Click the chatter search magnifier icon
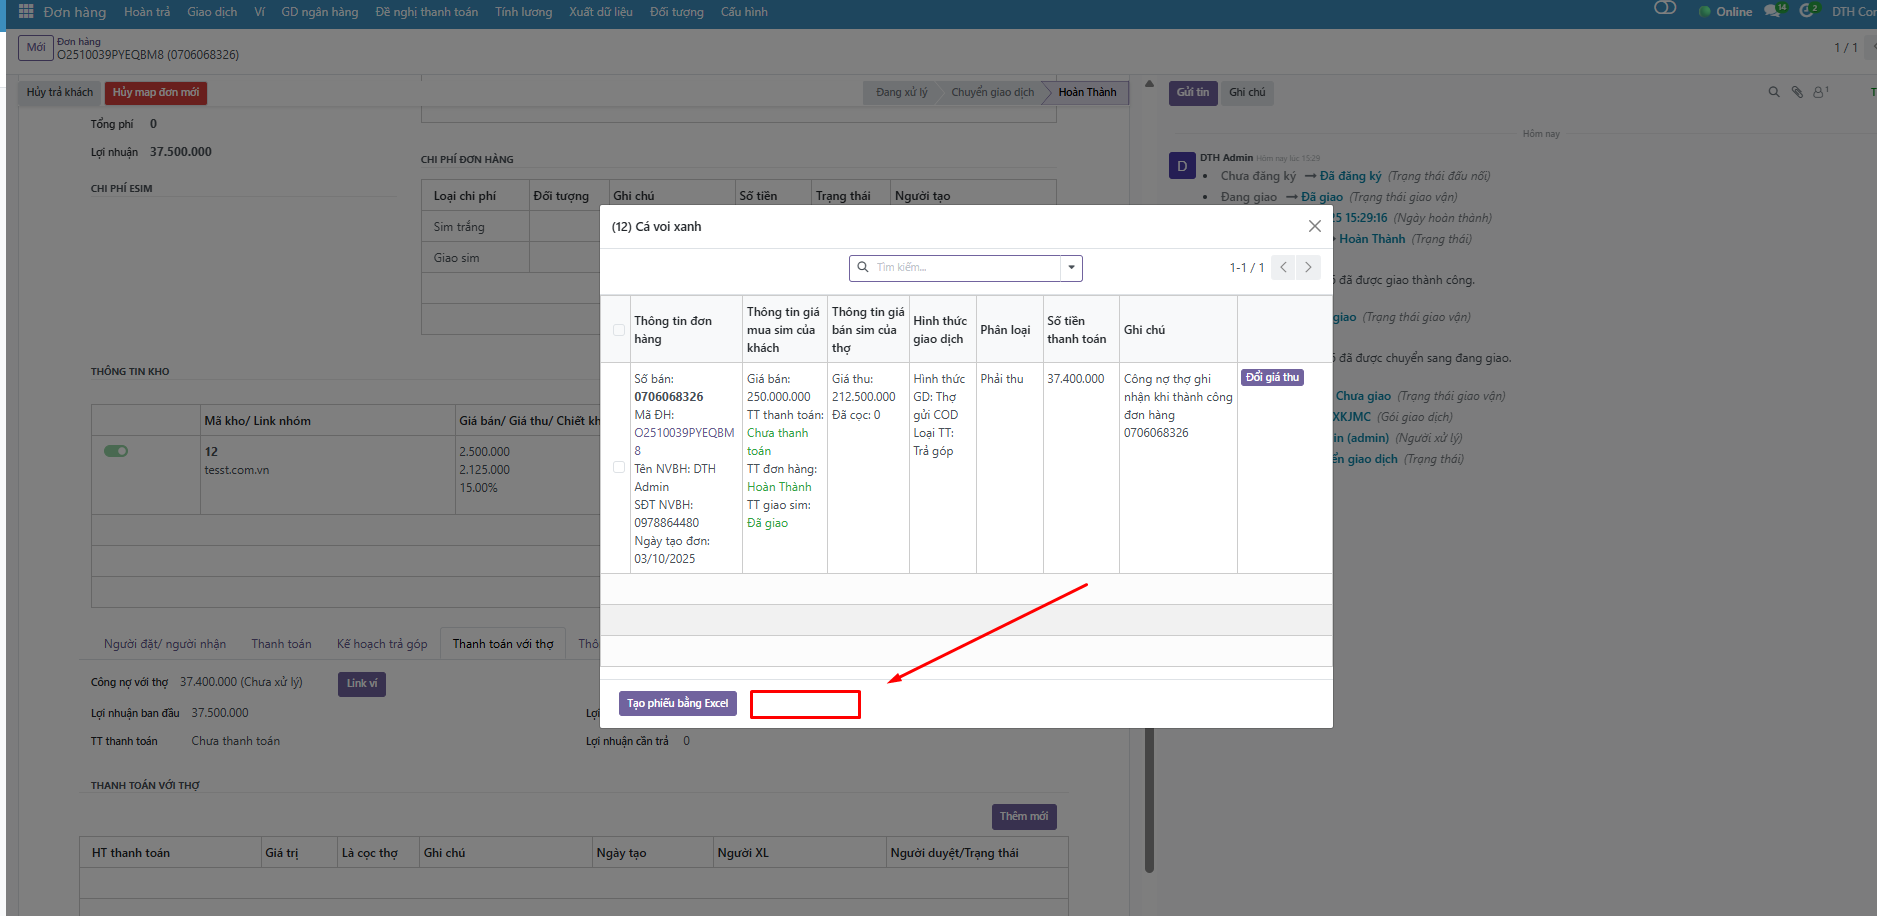The image size is (1877, 916). tap(1774, 92)
